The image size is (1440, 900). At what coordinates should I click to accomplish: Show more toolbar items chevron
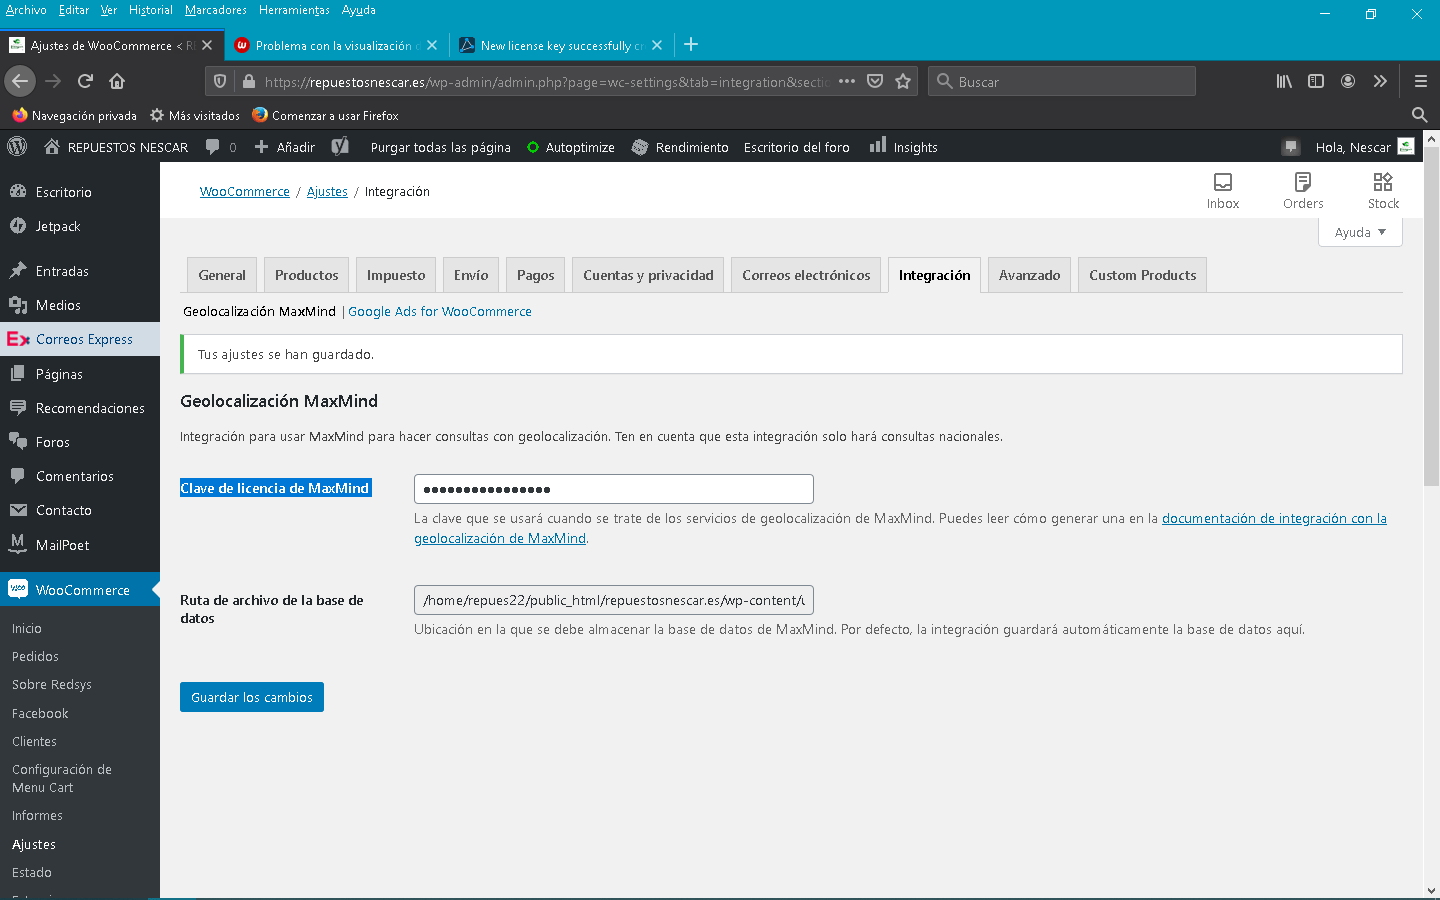1380,81
